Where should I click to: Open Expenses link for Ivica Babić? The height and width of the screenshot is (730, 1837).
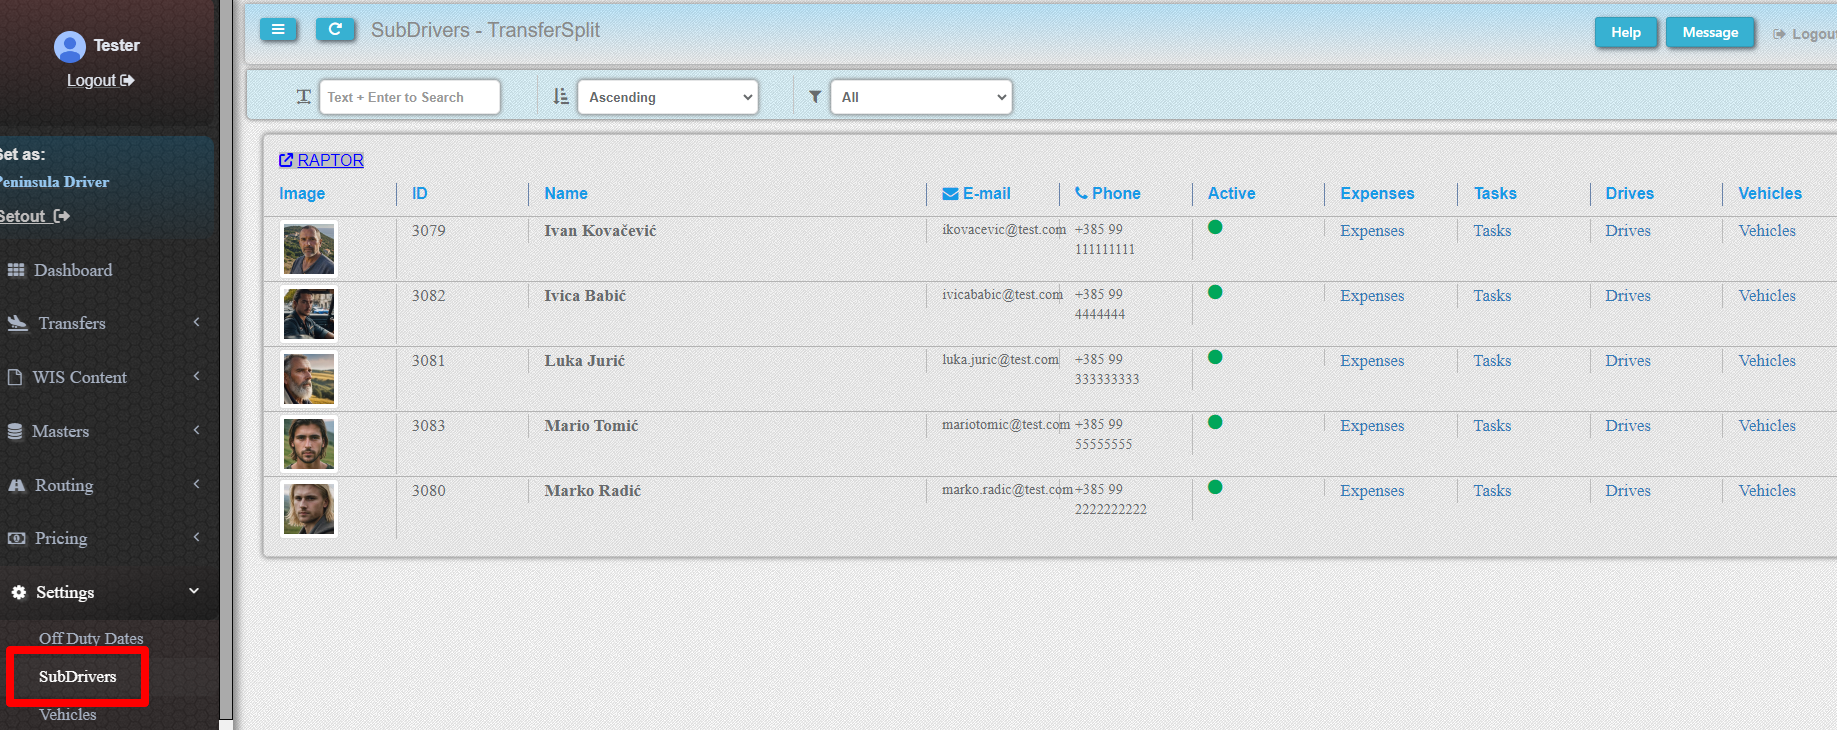1371,296
